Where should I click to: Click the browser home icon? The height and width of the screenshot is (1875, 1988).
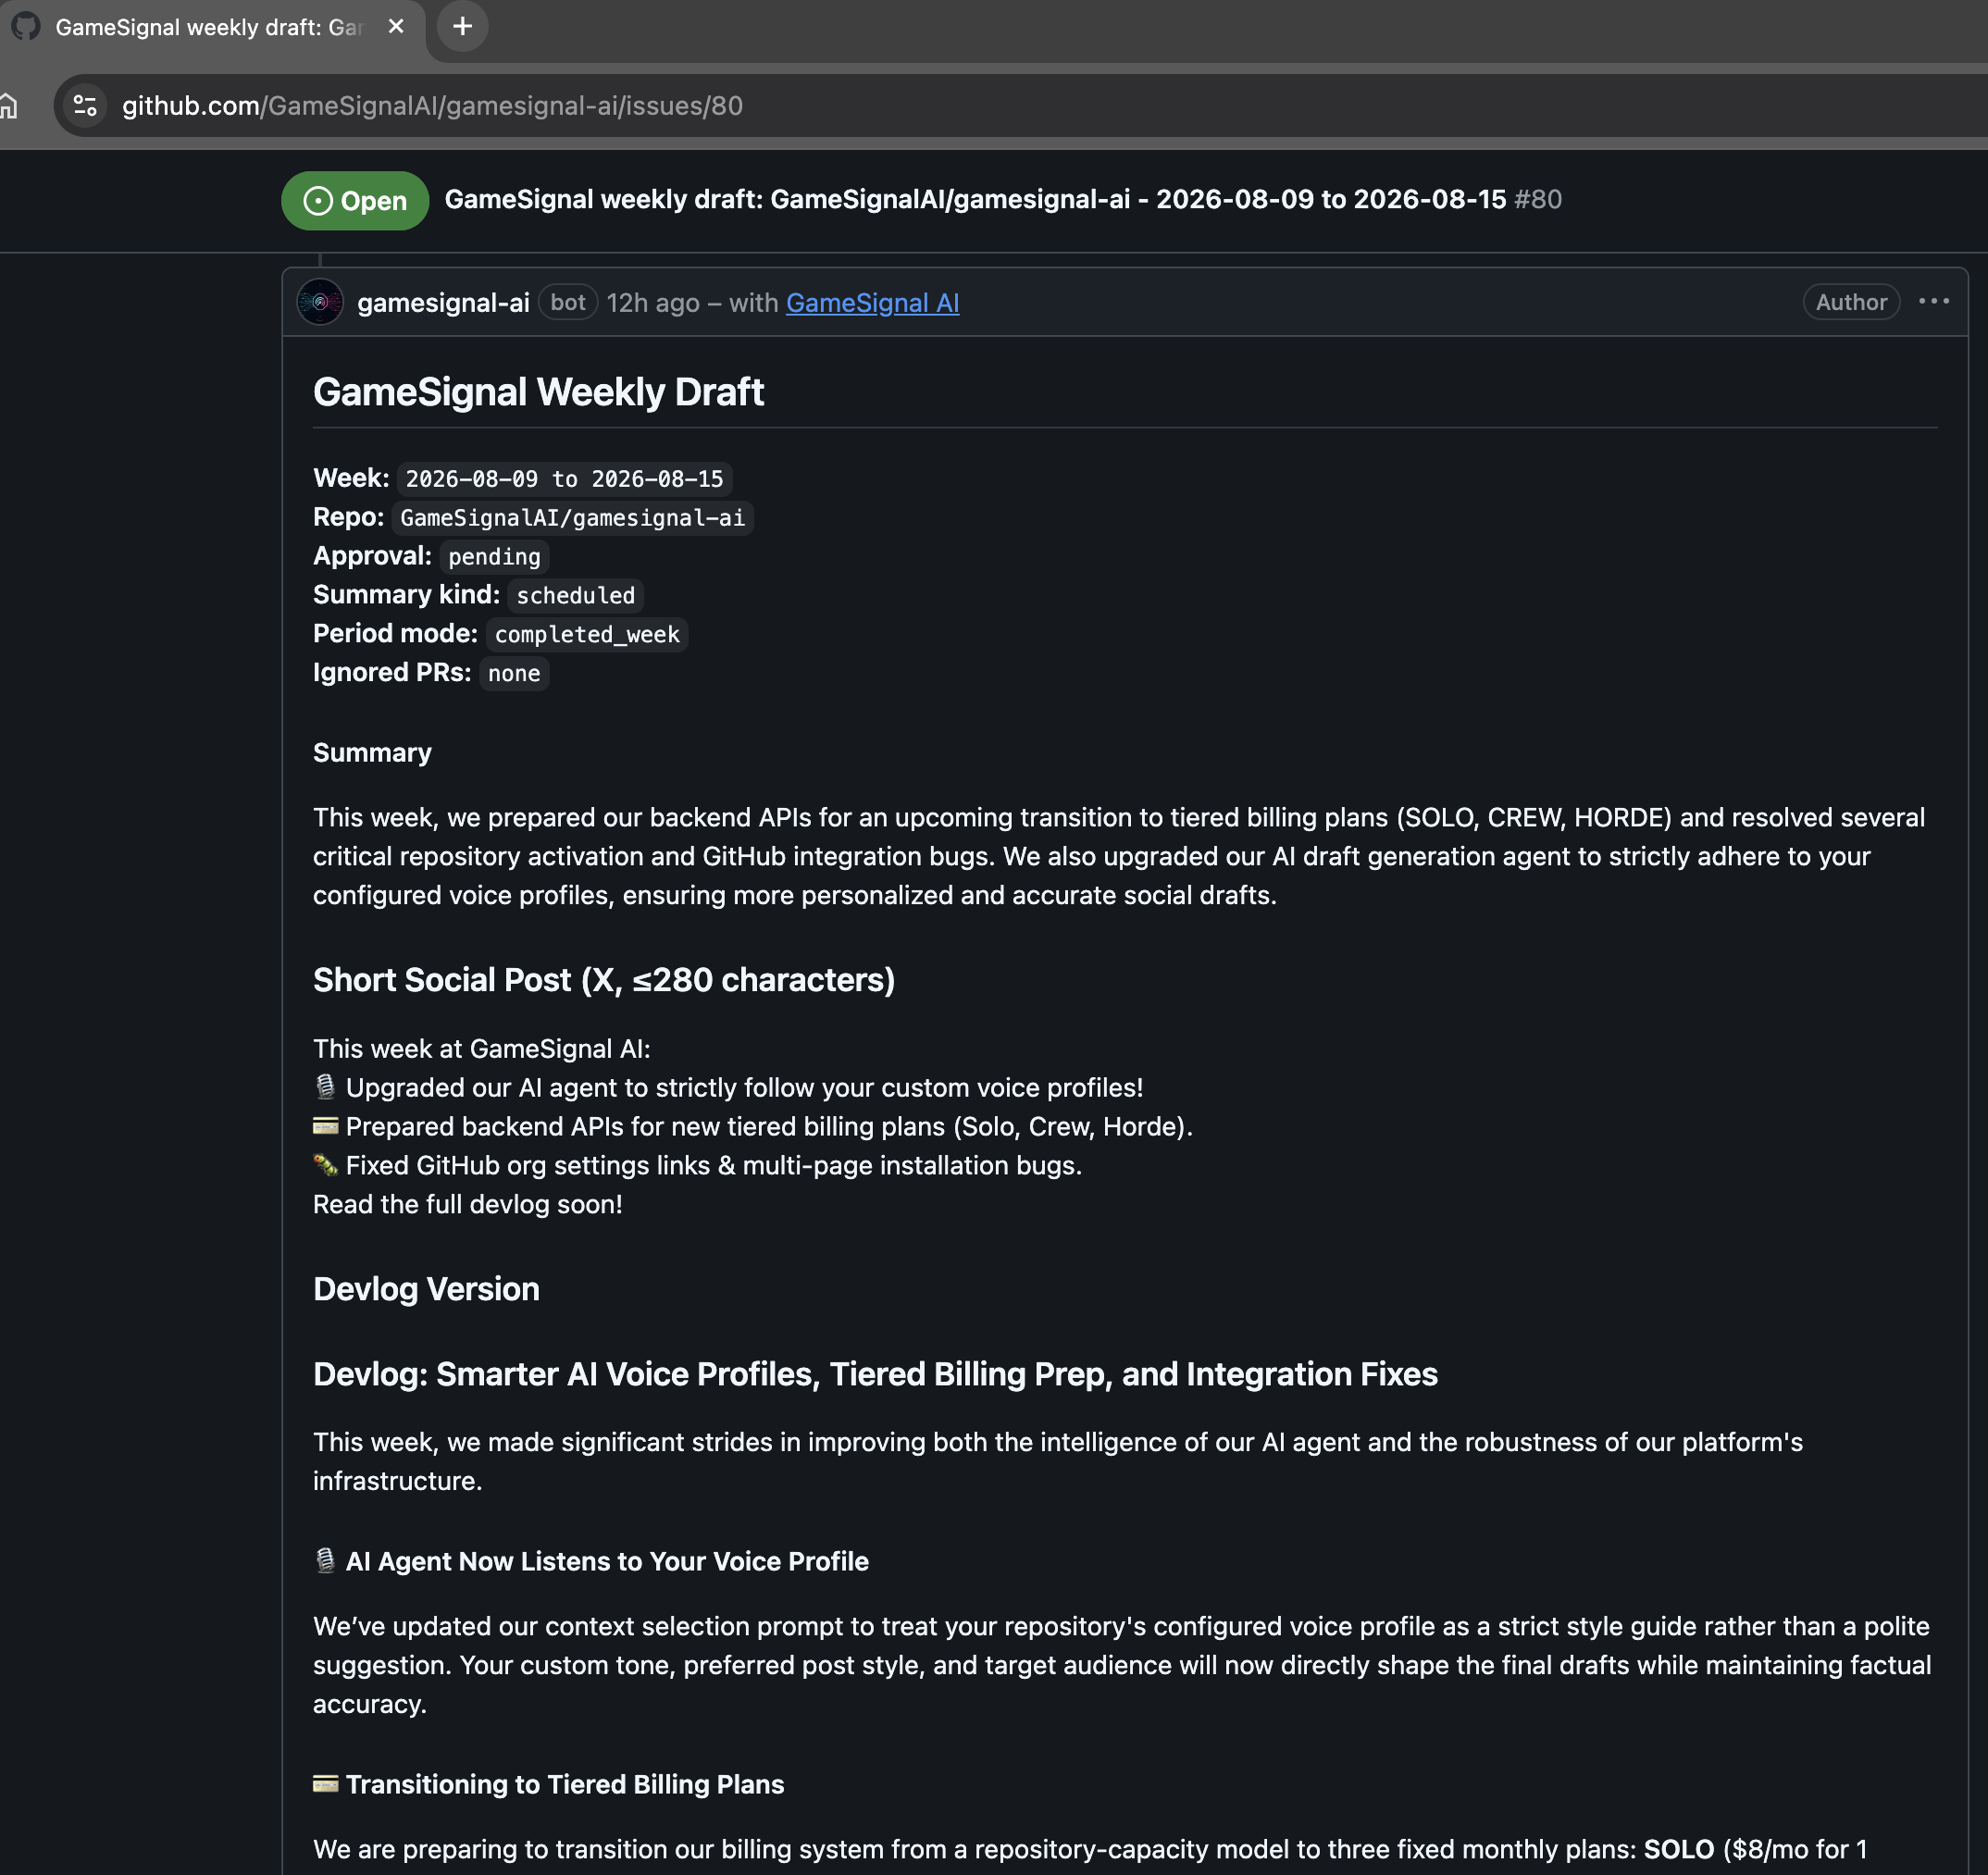[x=8, y=105]
